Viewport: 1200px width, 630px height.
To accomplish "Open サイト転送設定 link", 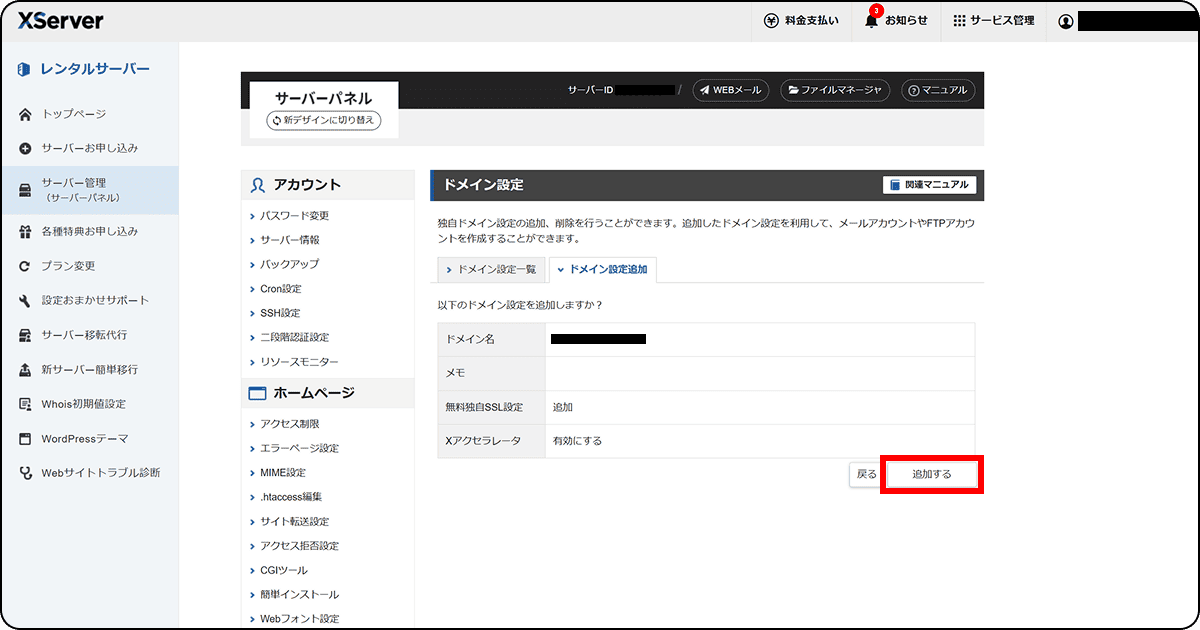I will pyautogui.click(x=294, y=521).
